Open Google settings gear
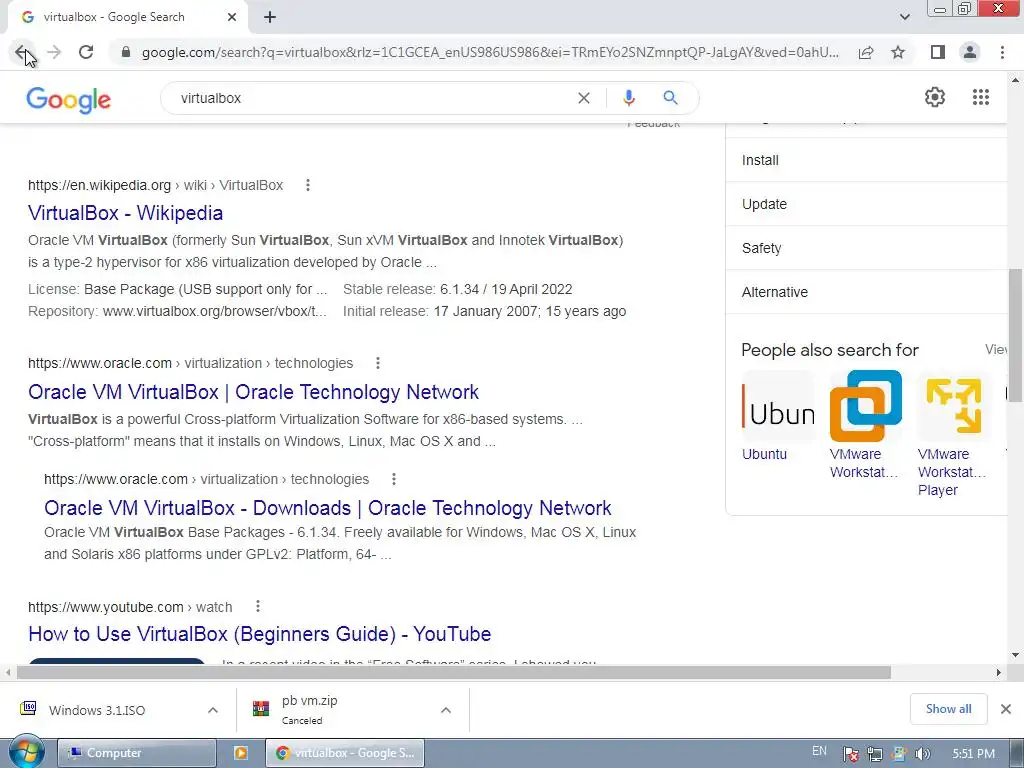 (x=935, y=97)
